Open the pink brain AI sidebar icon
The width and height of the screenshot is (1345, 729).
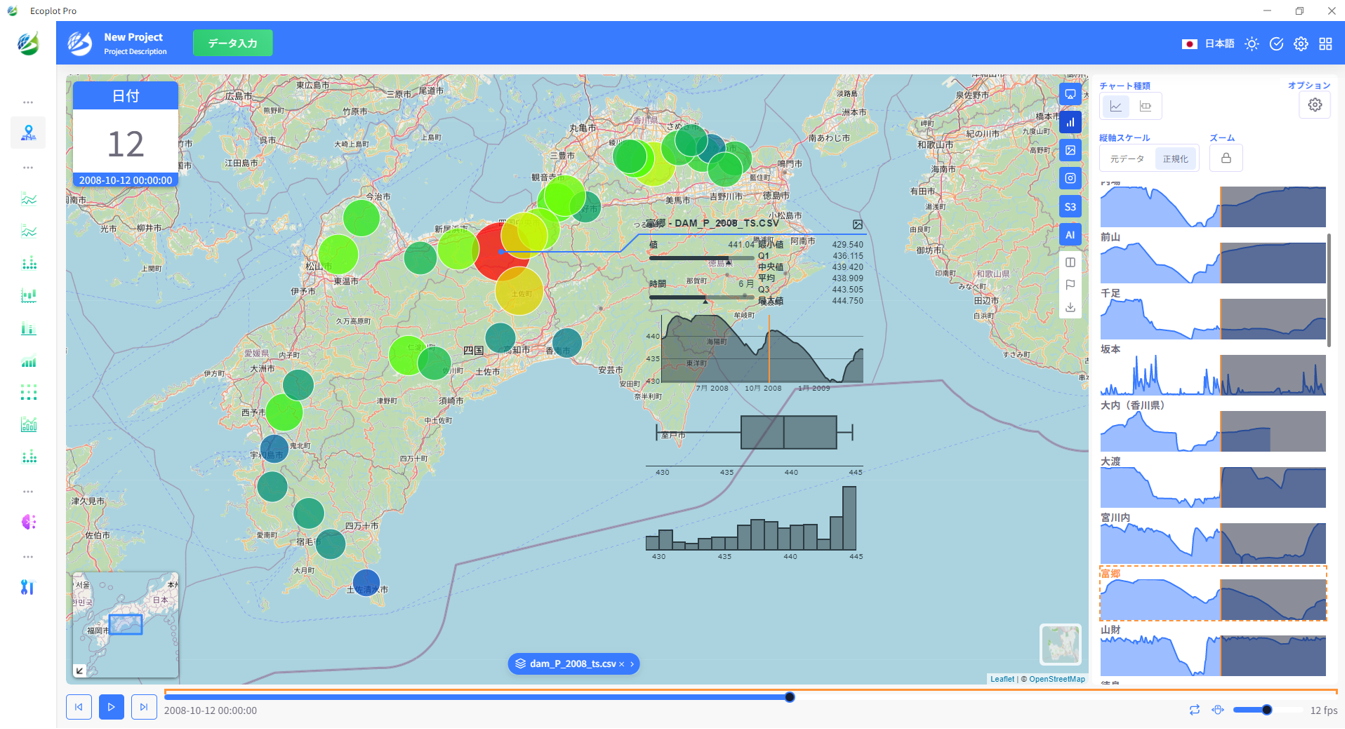click(28, 522)
